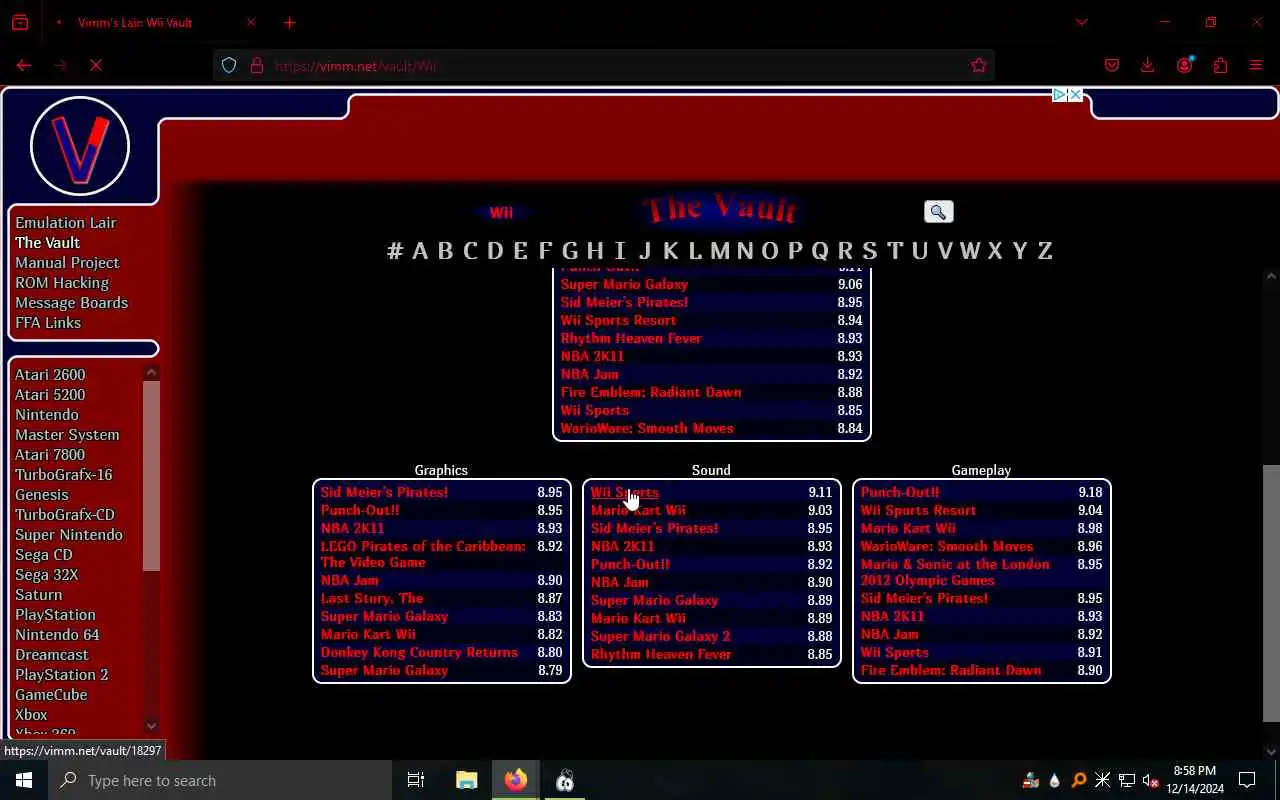The image size is (1280, 800).
Task: Click the site padlock icon
Action: coord(256,65)
